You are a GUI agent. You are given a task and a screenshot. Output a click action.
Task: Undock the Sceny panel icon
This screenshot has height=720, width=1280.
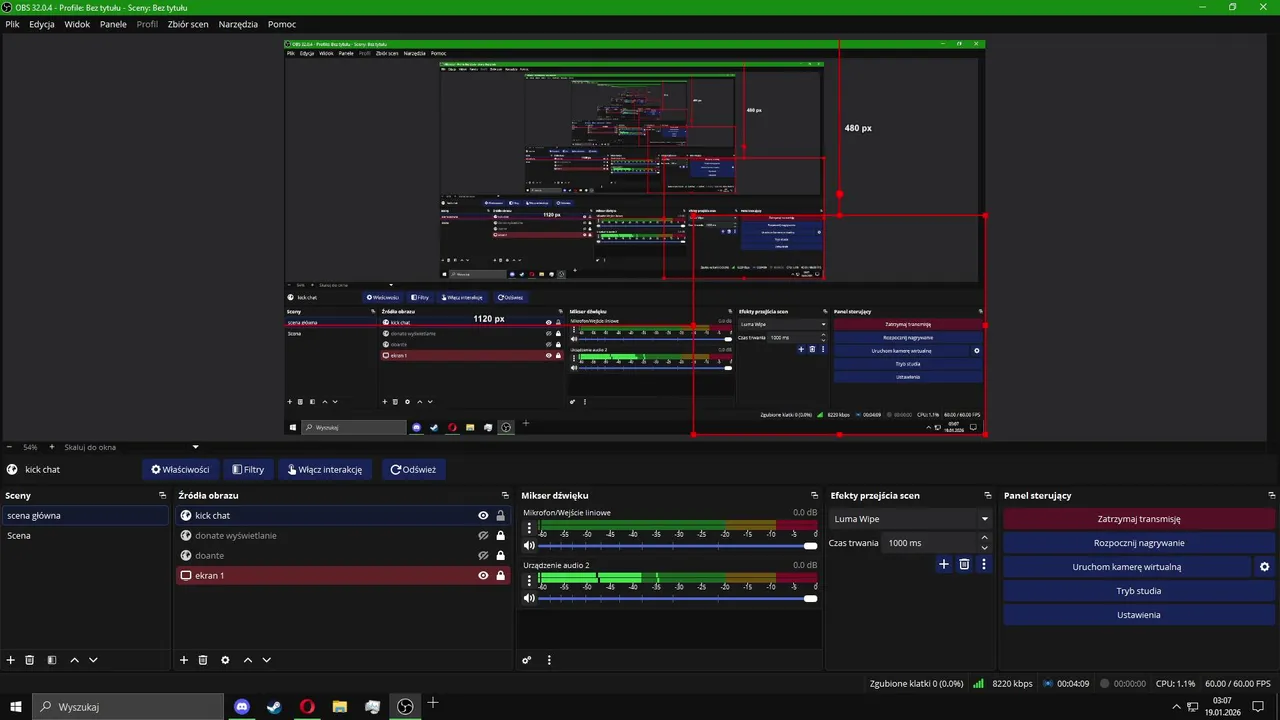(162, 495)
